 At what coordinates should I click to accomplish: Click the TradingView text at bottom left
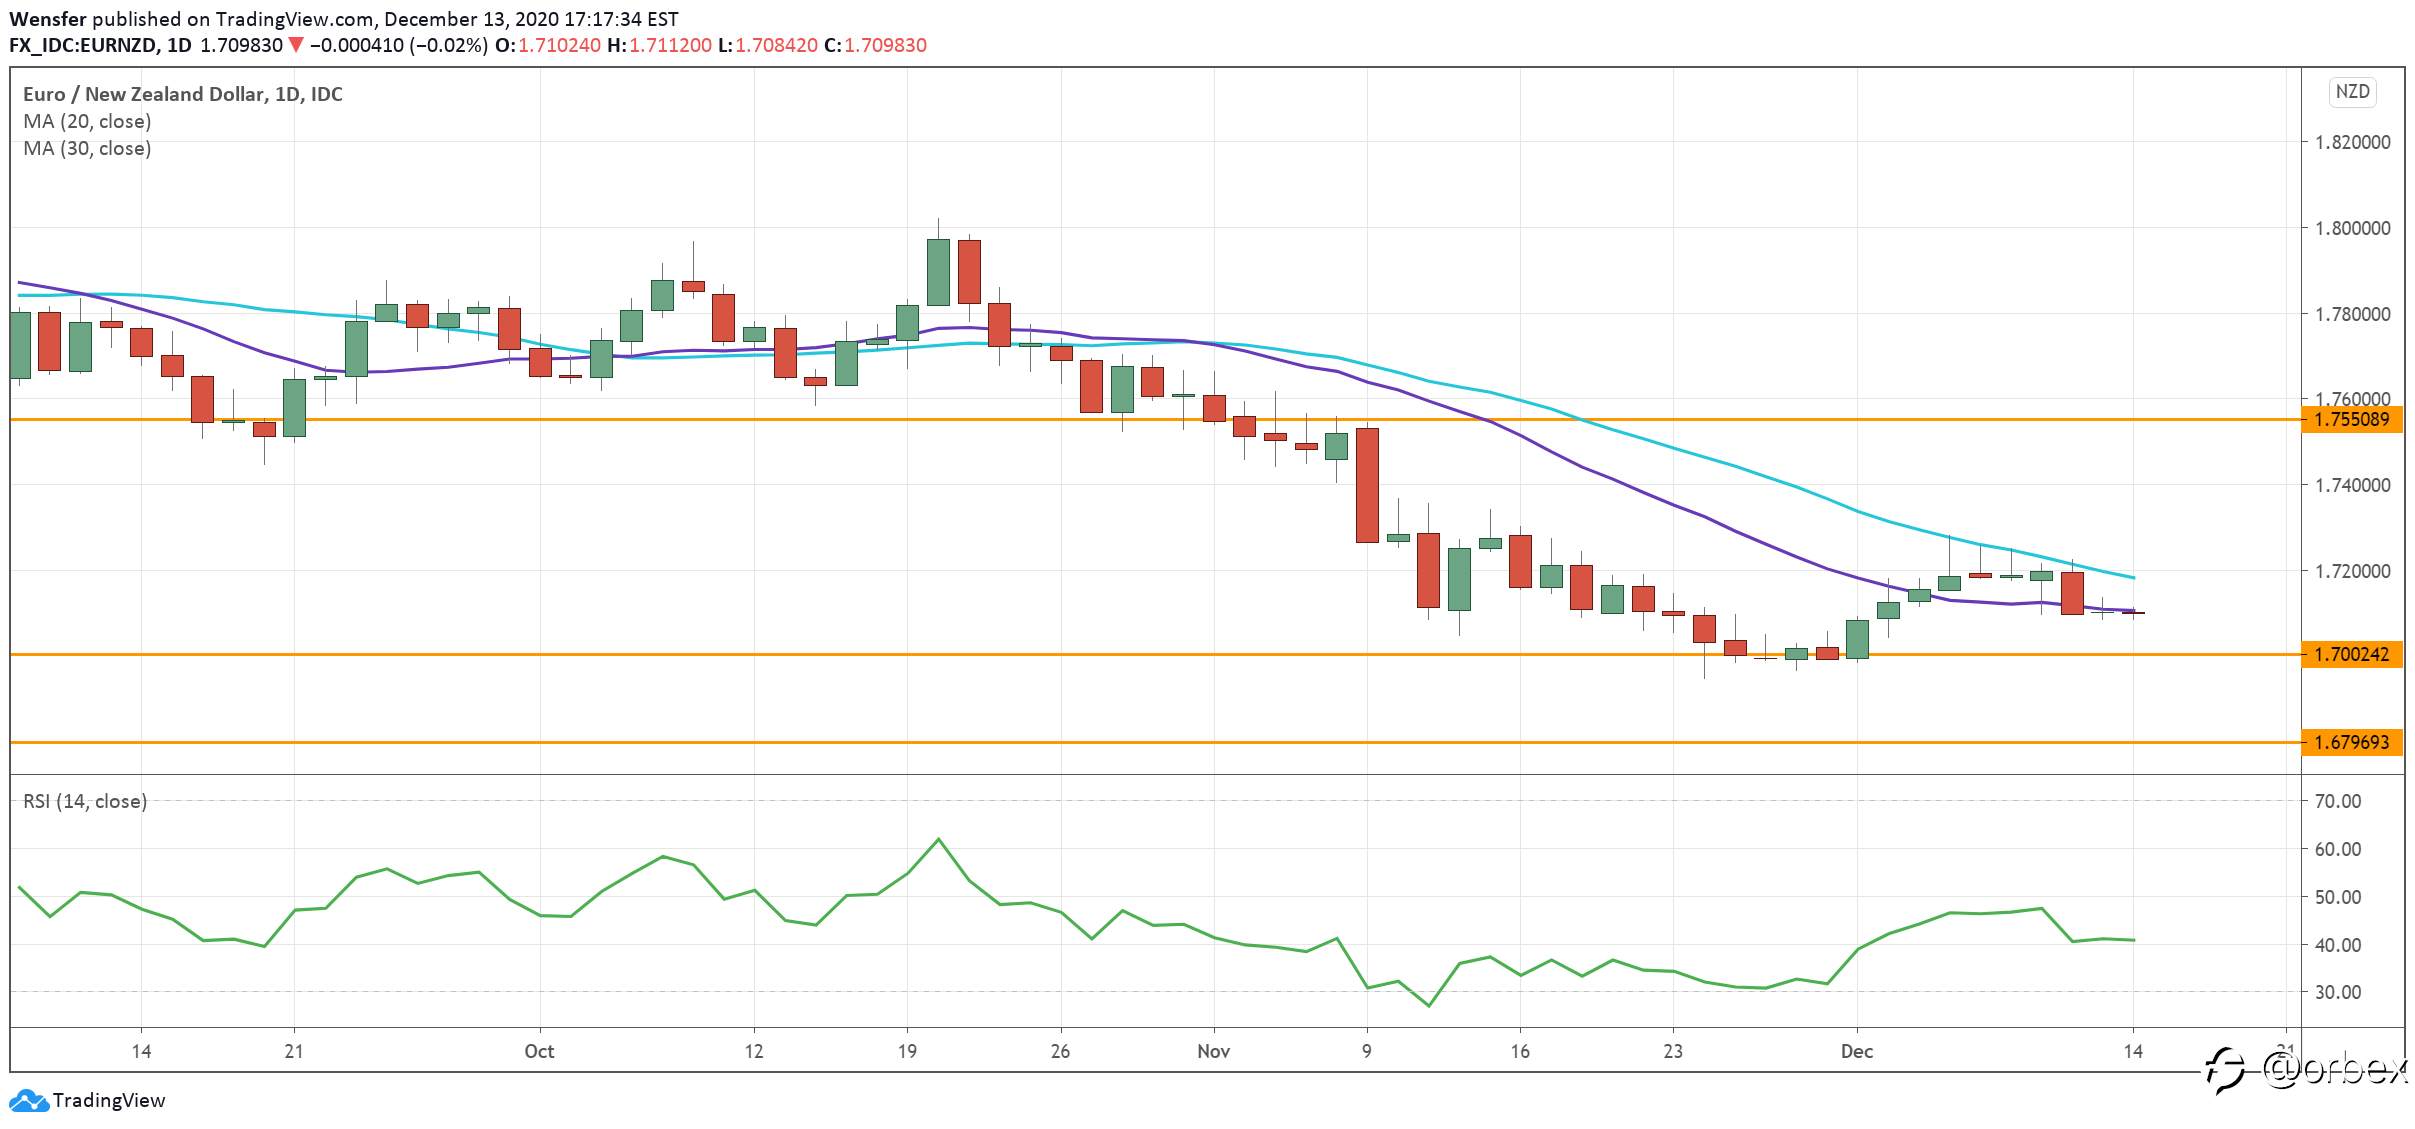point(109,1100)
